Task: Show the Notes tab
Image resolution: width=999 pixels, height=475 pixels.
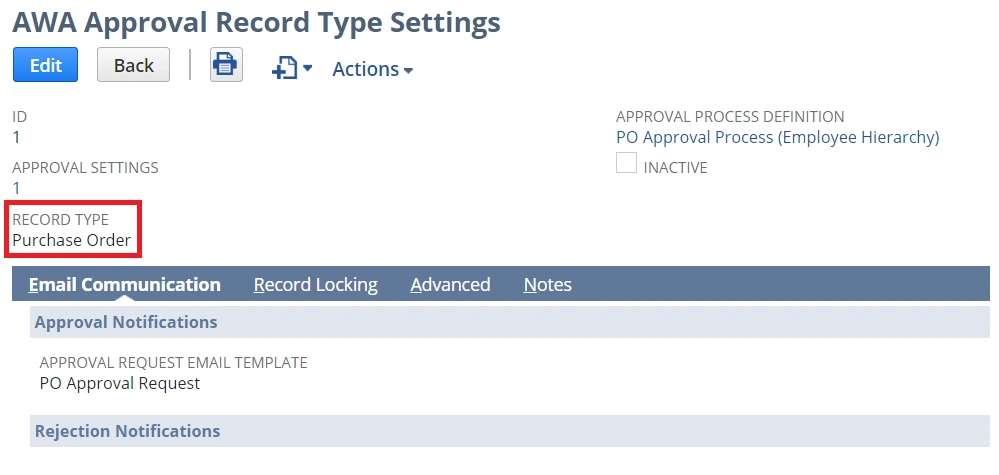Action: point(547,285)
